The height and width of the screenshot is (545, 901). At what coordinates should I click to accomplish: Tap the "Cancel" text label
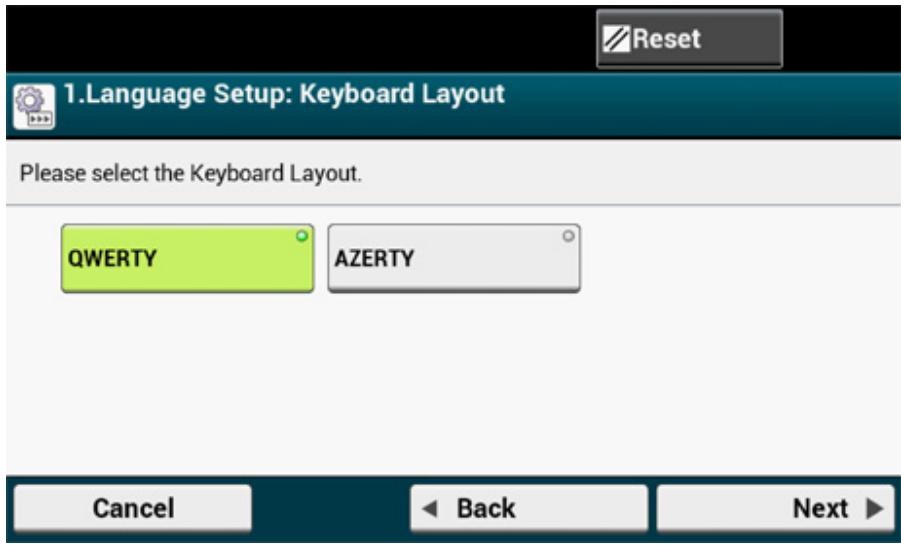[x=133, y=509]
